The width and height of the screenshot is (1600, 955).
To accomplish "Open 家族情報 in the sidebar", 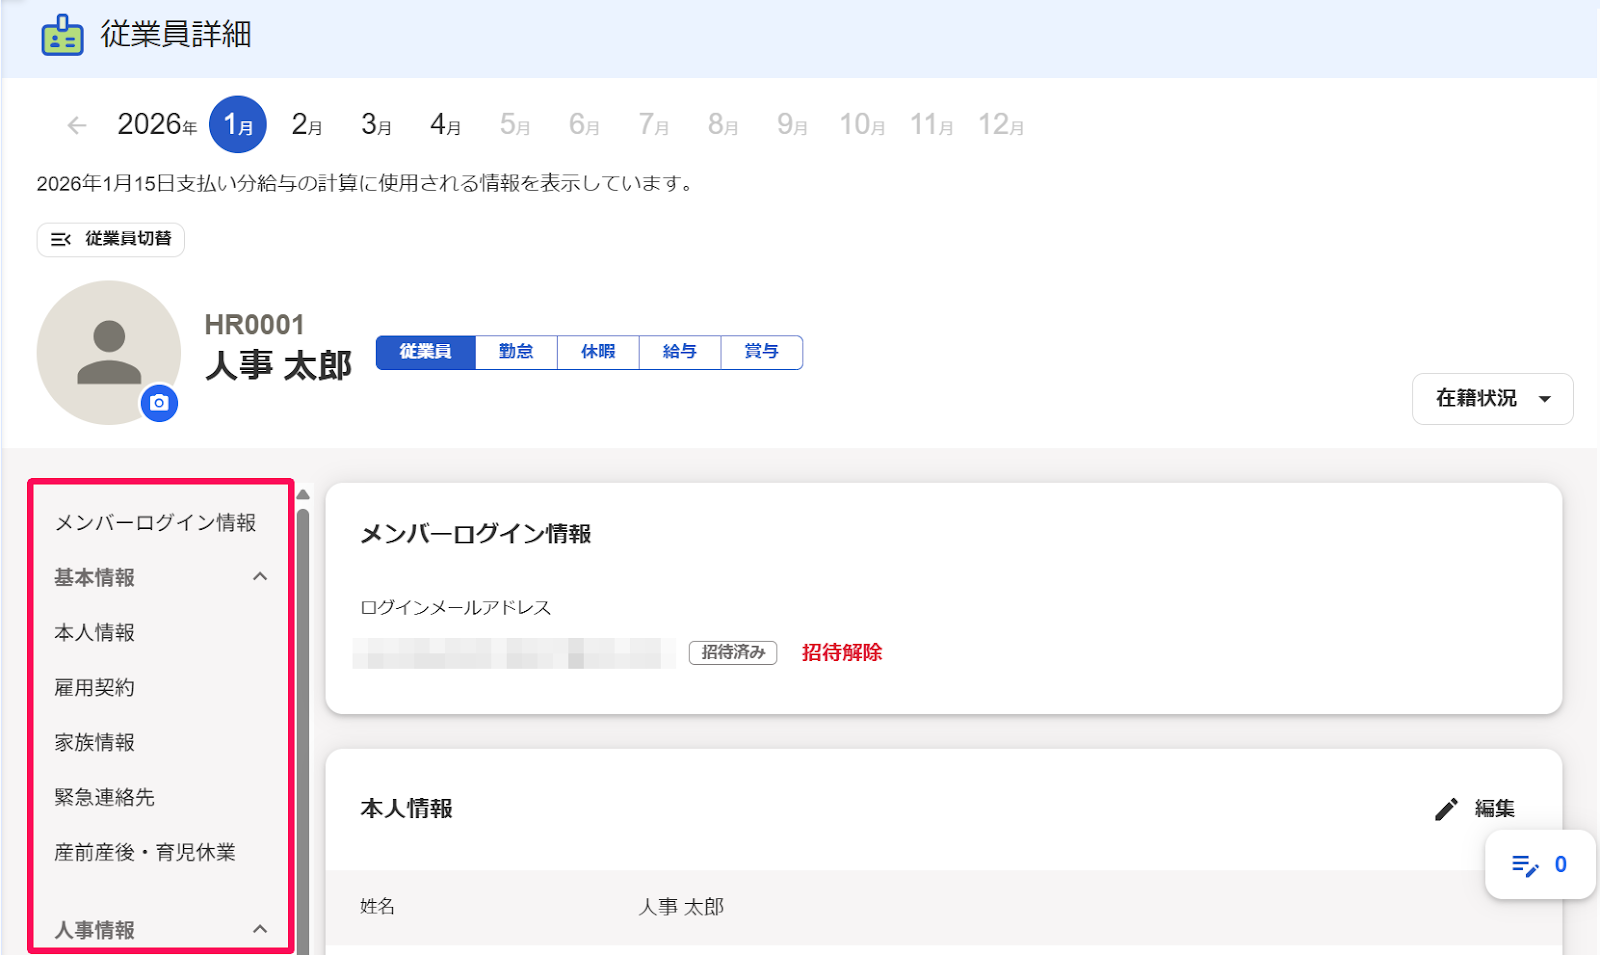I will (95, 743).
